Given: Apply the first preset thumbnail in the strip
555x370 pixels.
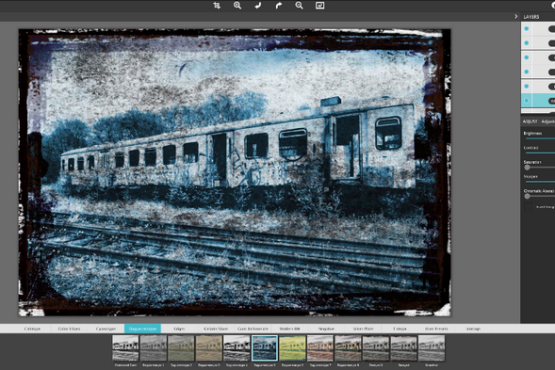Looking at the screenshot, I should coord(125,348).
